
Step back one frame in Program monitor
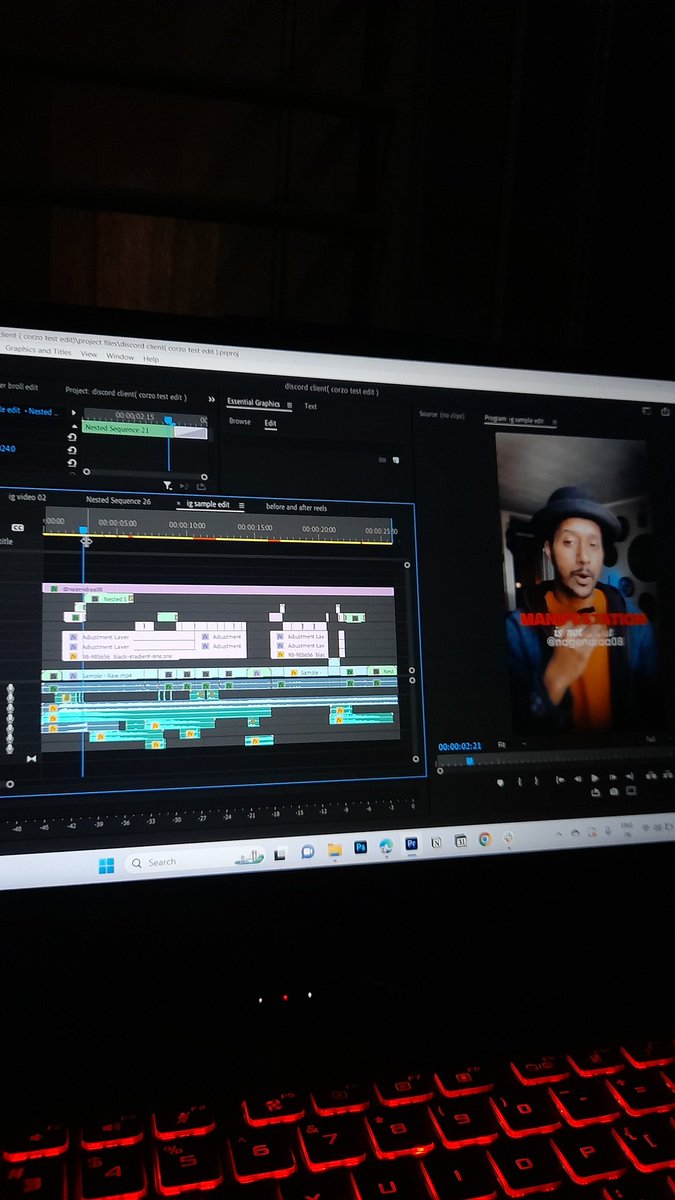[578, 779]
